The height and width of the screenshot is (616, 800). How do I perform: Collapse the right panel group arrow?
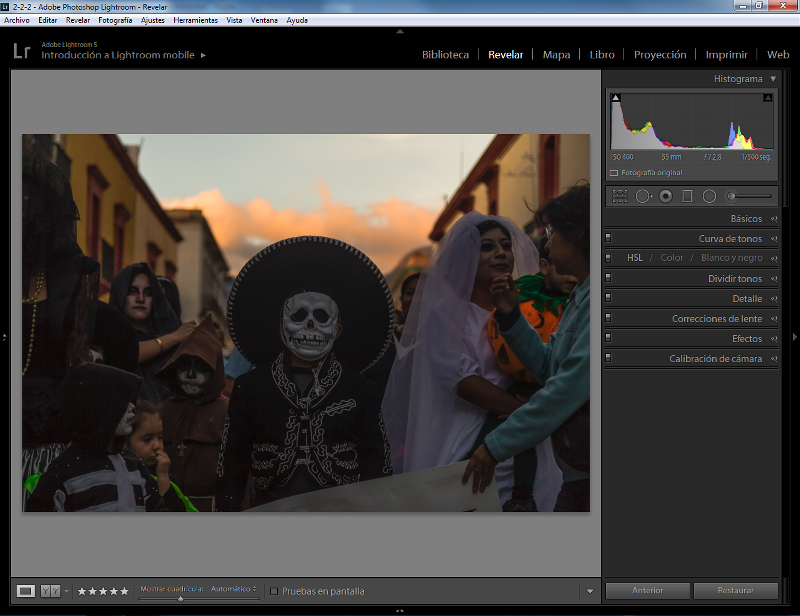point(794,337)
